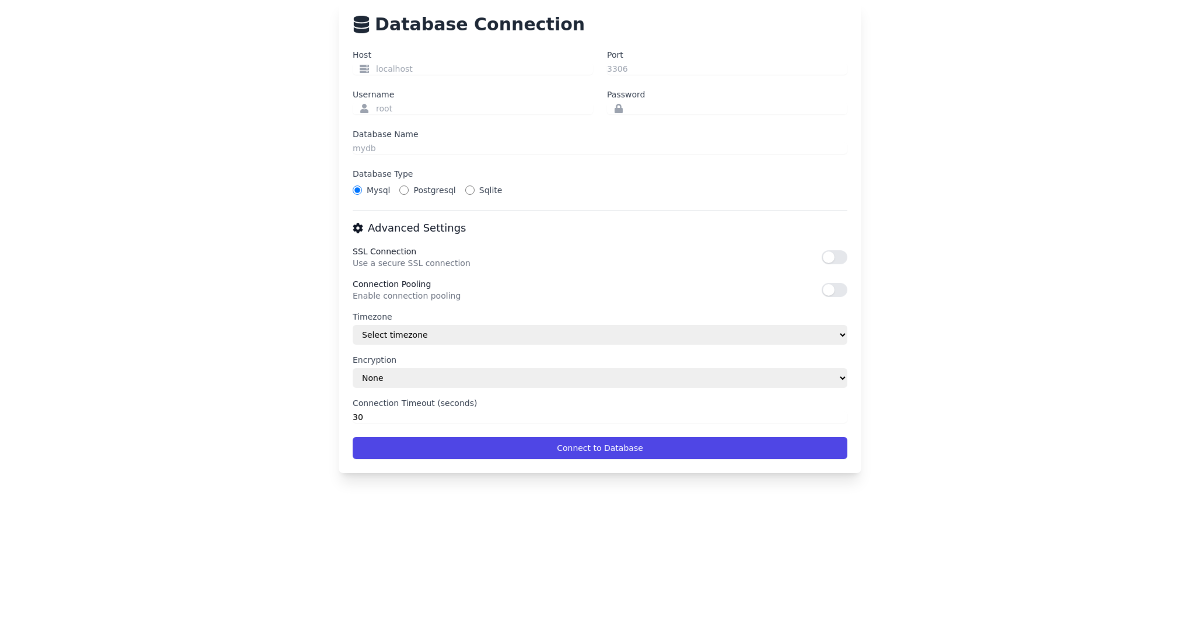Choose Sqlite as database type
Viewport: 1200px width, 630px height.
click(x=470, y=190)
